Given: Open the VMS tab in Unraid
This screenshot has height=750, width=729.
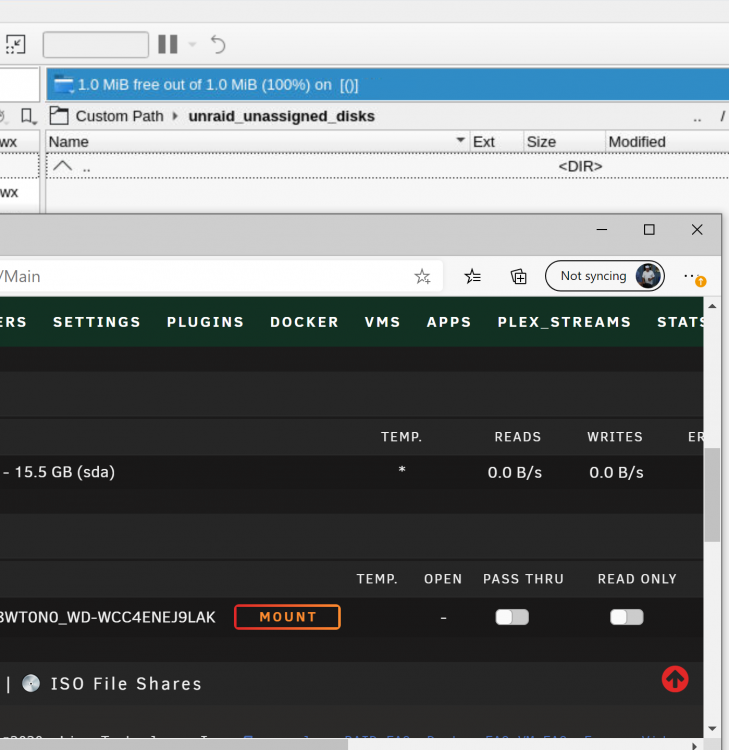Looking at the screenshot, I should click(x=382, y=322).
